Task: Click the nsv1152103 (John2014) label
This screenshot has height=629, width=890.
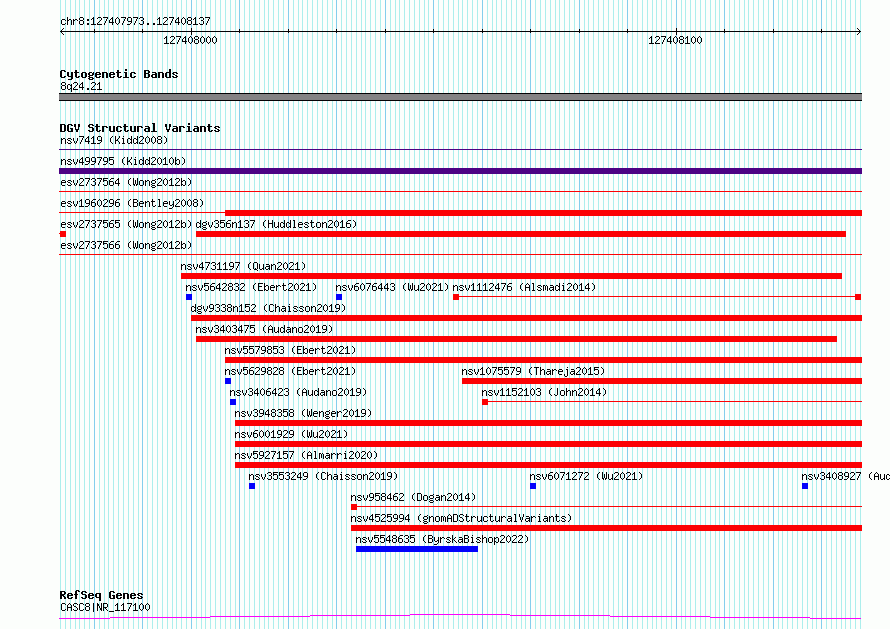Action: pos(544,392)
